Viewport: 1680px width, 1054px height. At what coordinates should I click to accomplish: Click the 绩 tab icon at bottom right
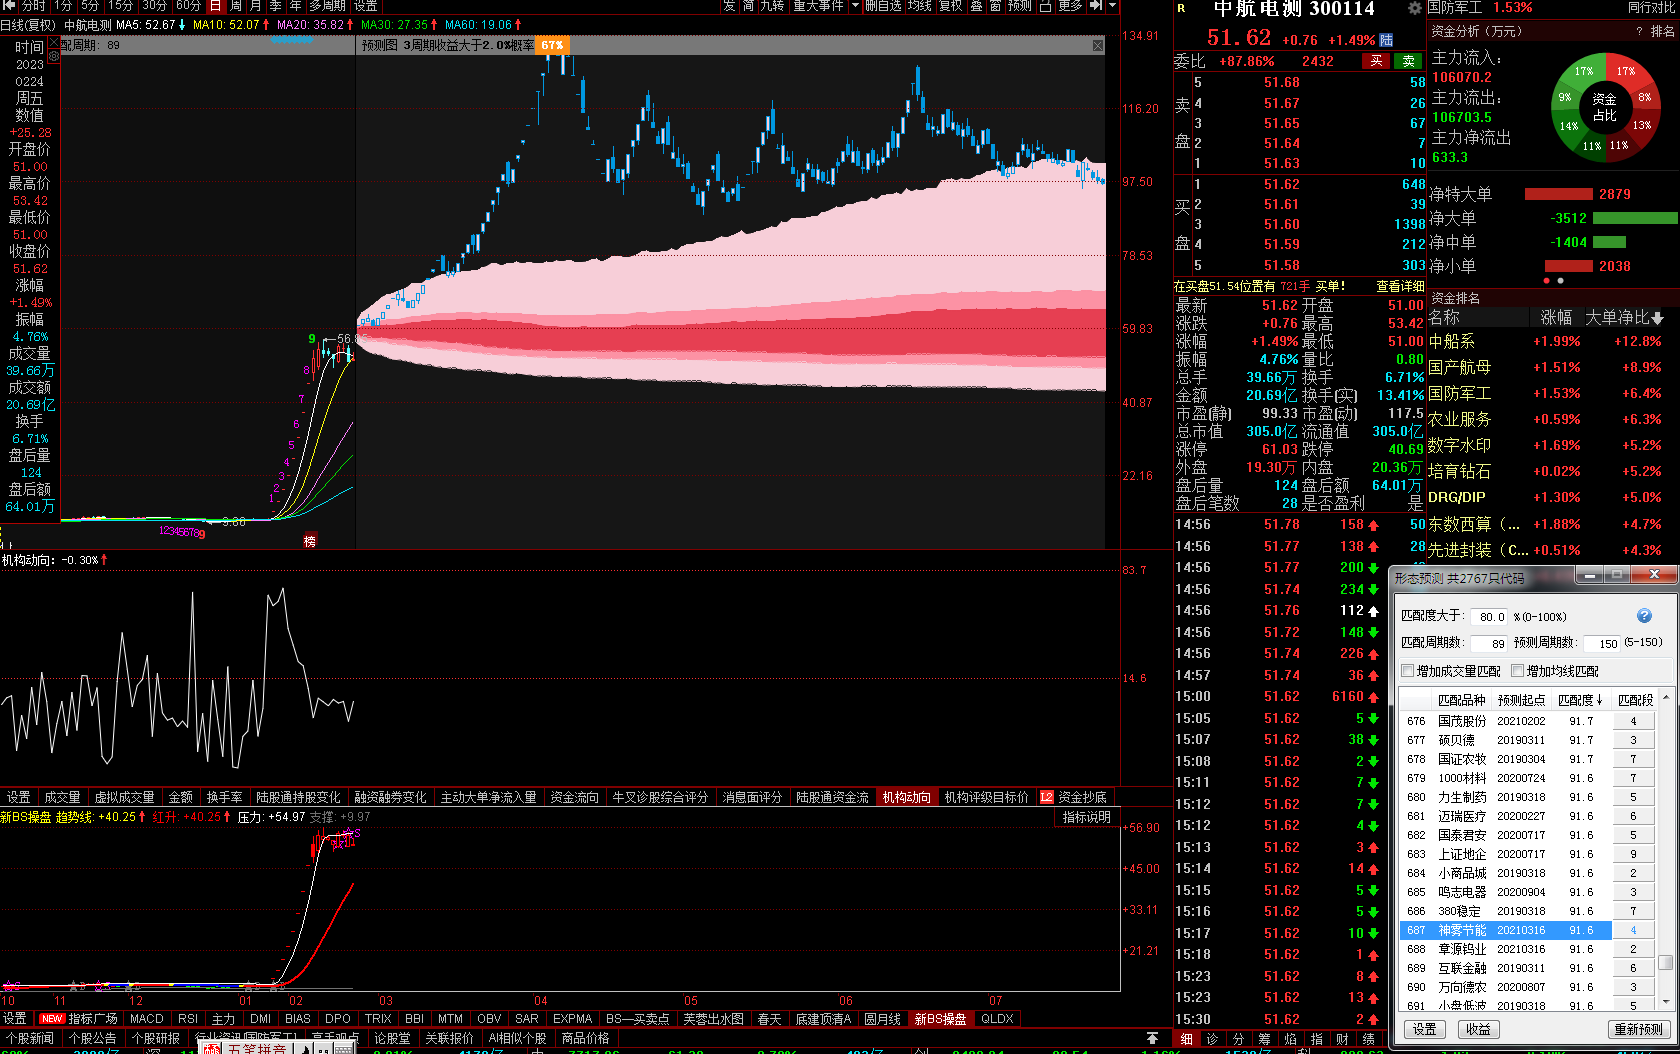1368,1039
